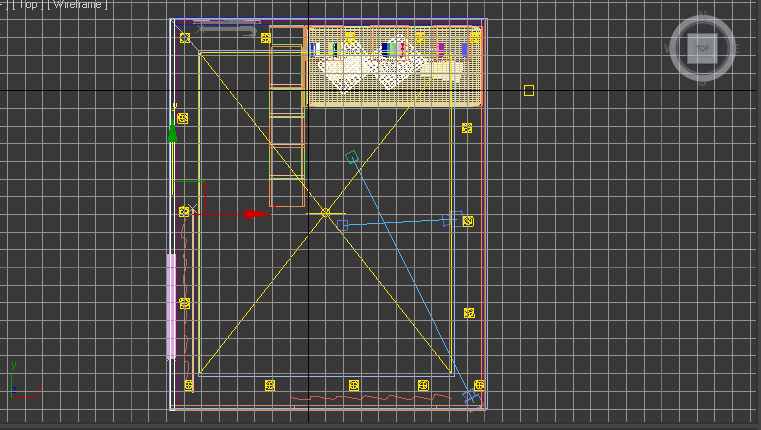Image resolution: width=761 pixels, height=430 pixels.
Task: Select the sofa with white pillows
Action: pyautogui.click(x=396, y=66)
